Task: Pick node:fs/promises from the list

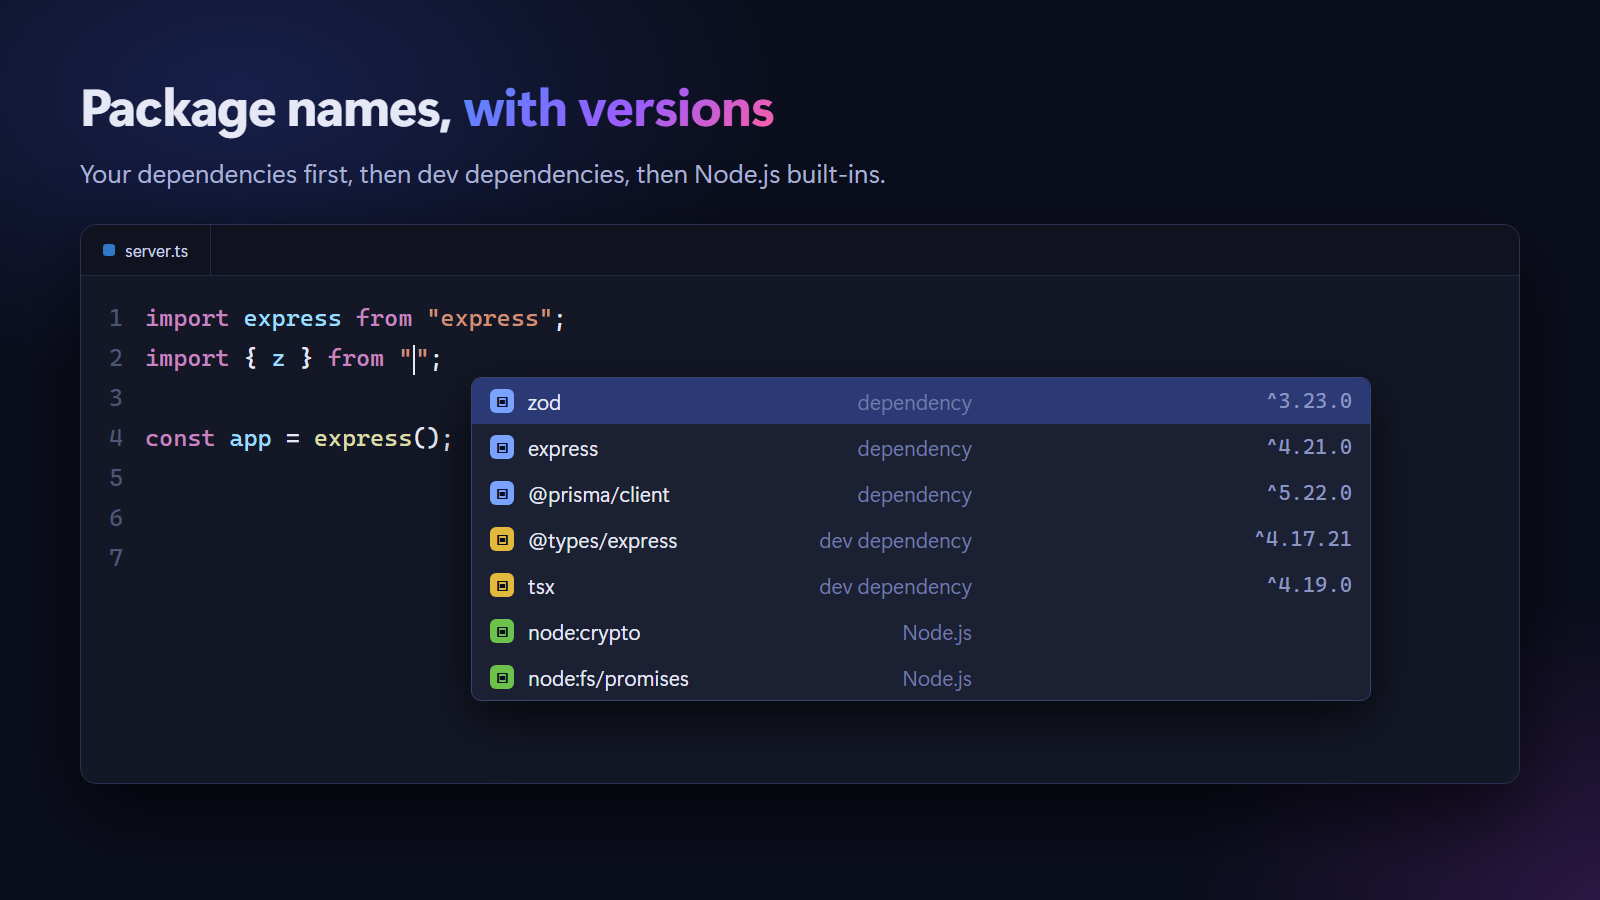Action: click(x=921, y=678)
